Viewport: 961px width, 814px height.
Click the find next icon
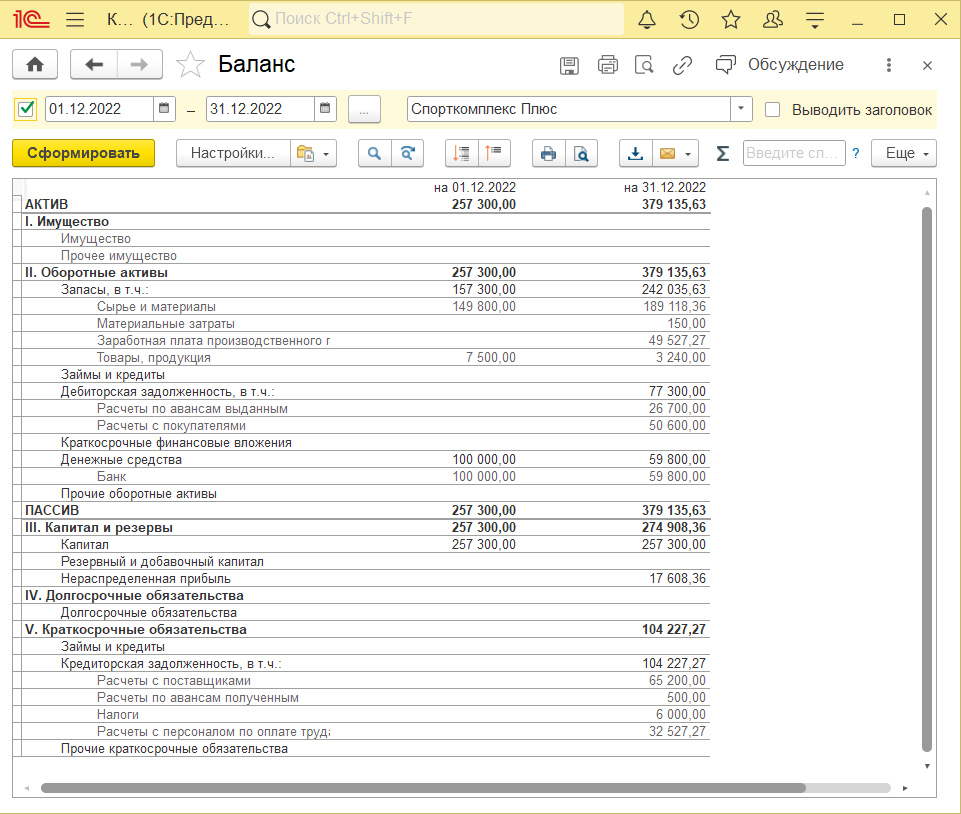(408, 153)
